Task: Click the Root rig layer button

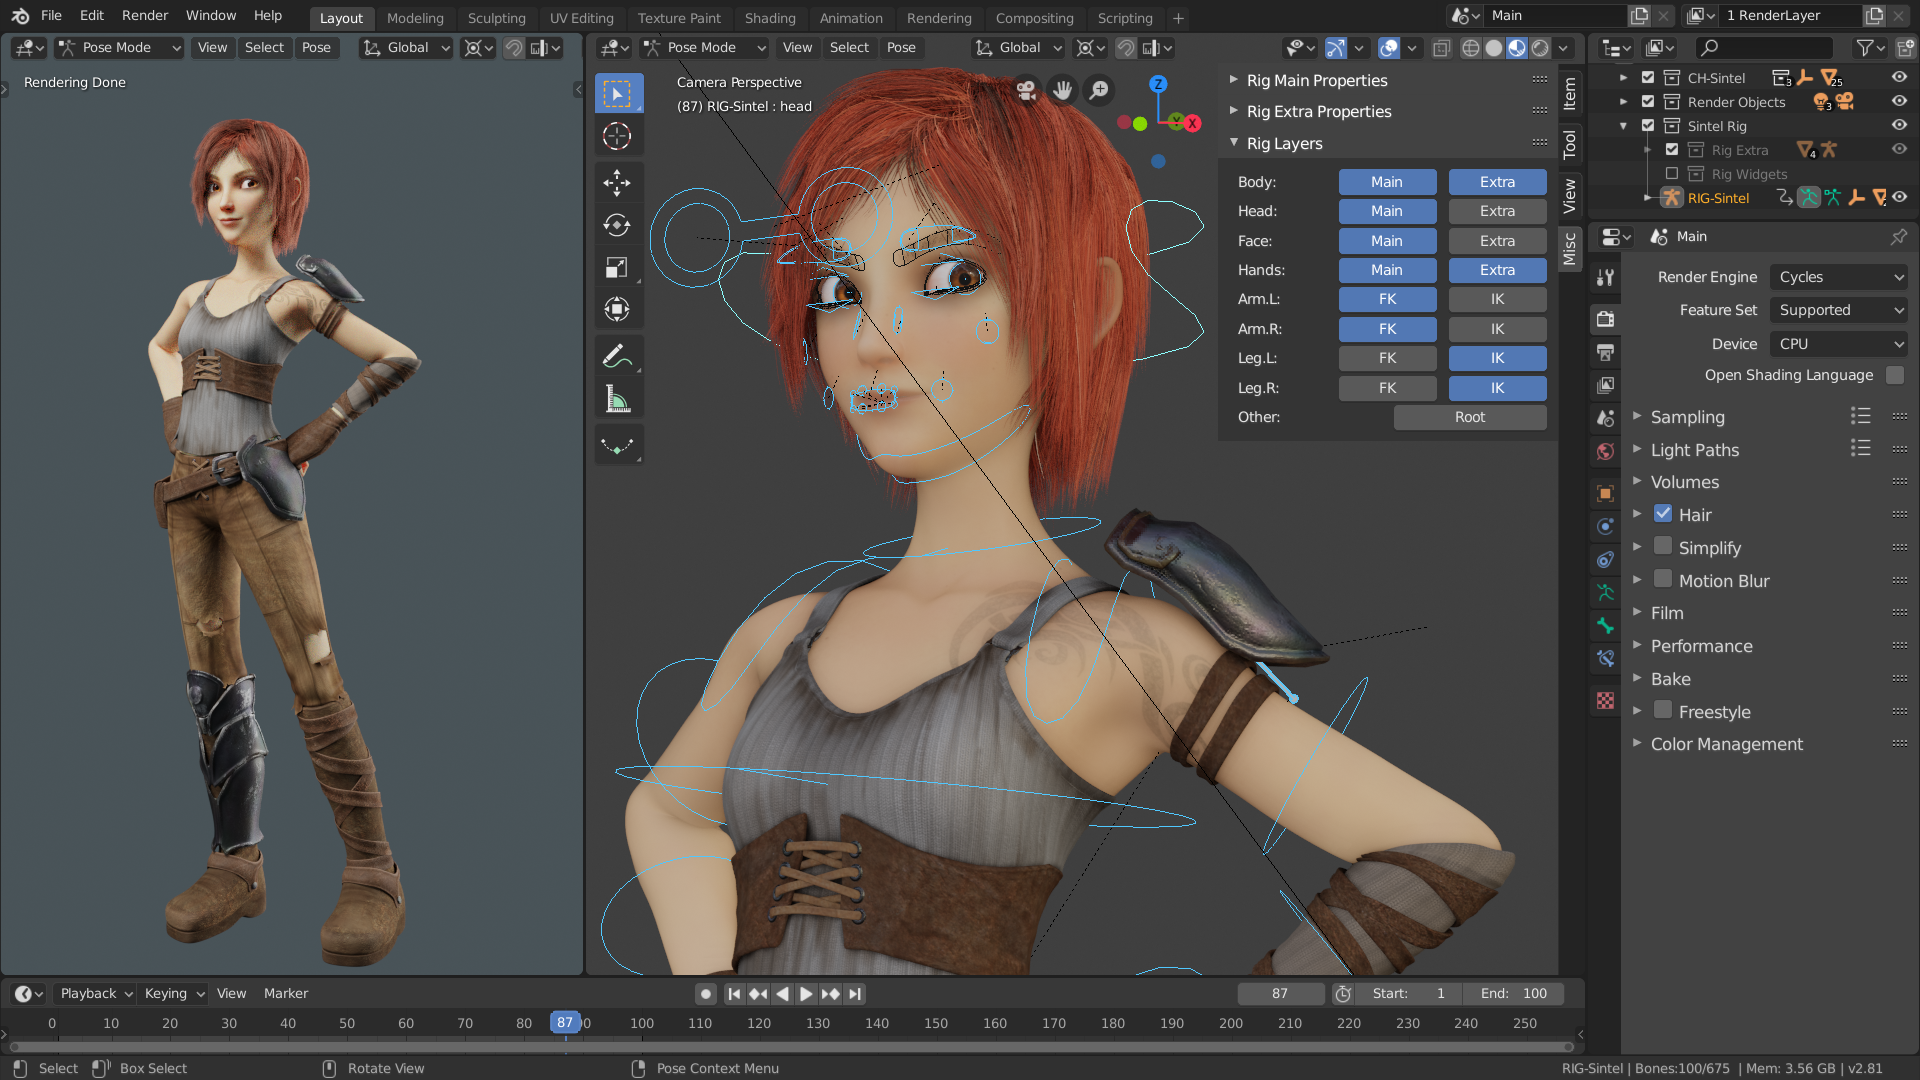Action: point(1469,417)
